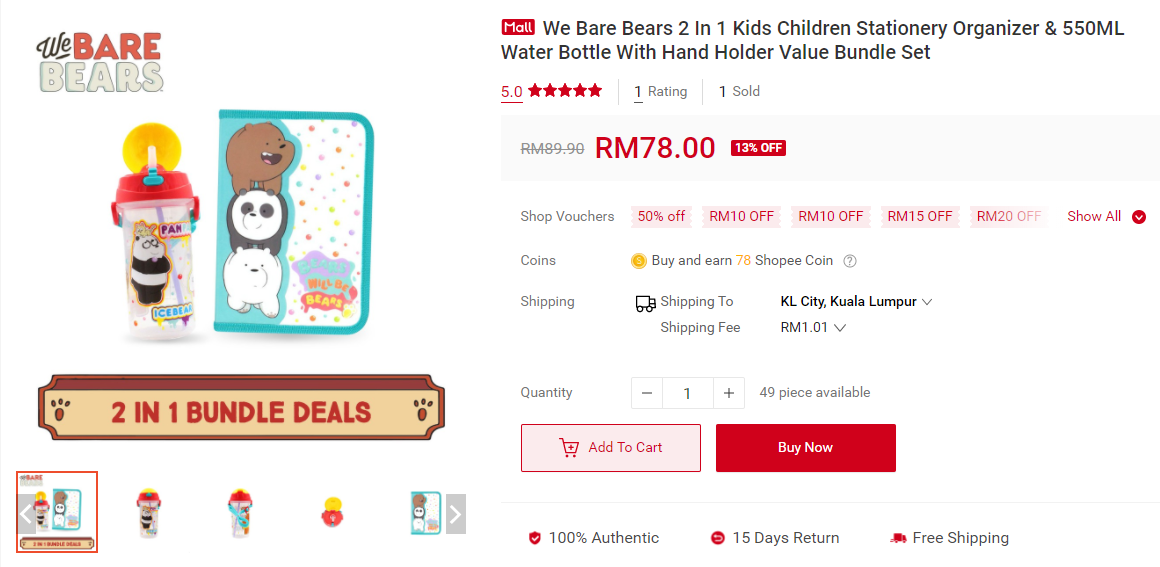Click the 15 Days Return icon
This screenshot has width=1160, height=567.
(x=717, y=538)
